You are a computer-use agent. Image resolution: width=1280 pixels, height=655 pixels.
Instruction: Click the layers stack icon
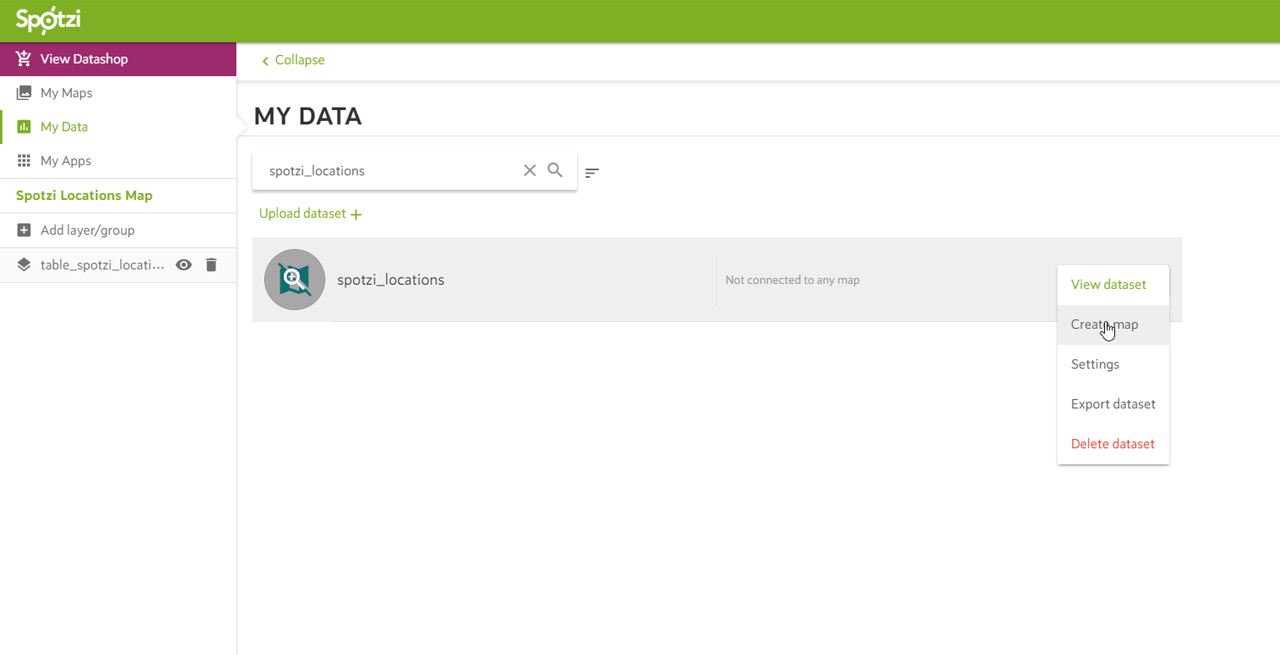click(24, 265)
